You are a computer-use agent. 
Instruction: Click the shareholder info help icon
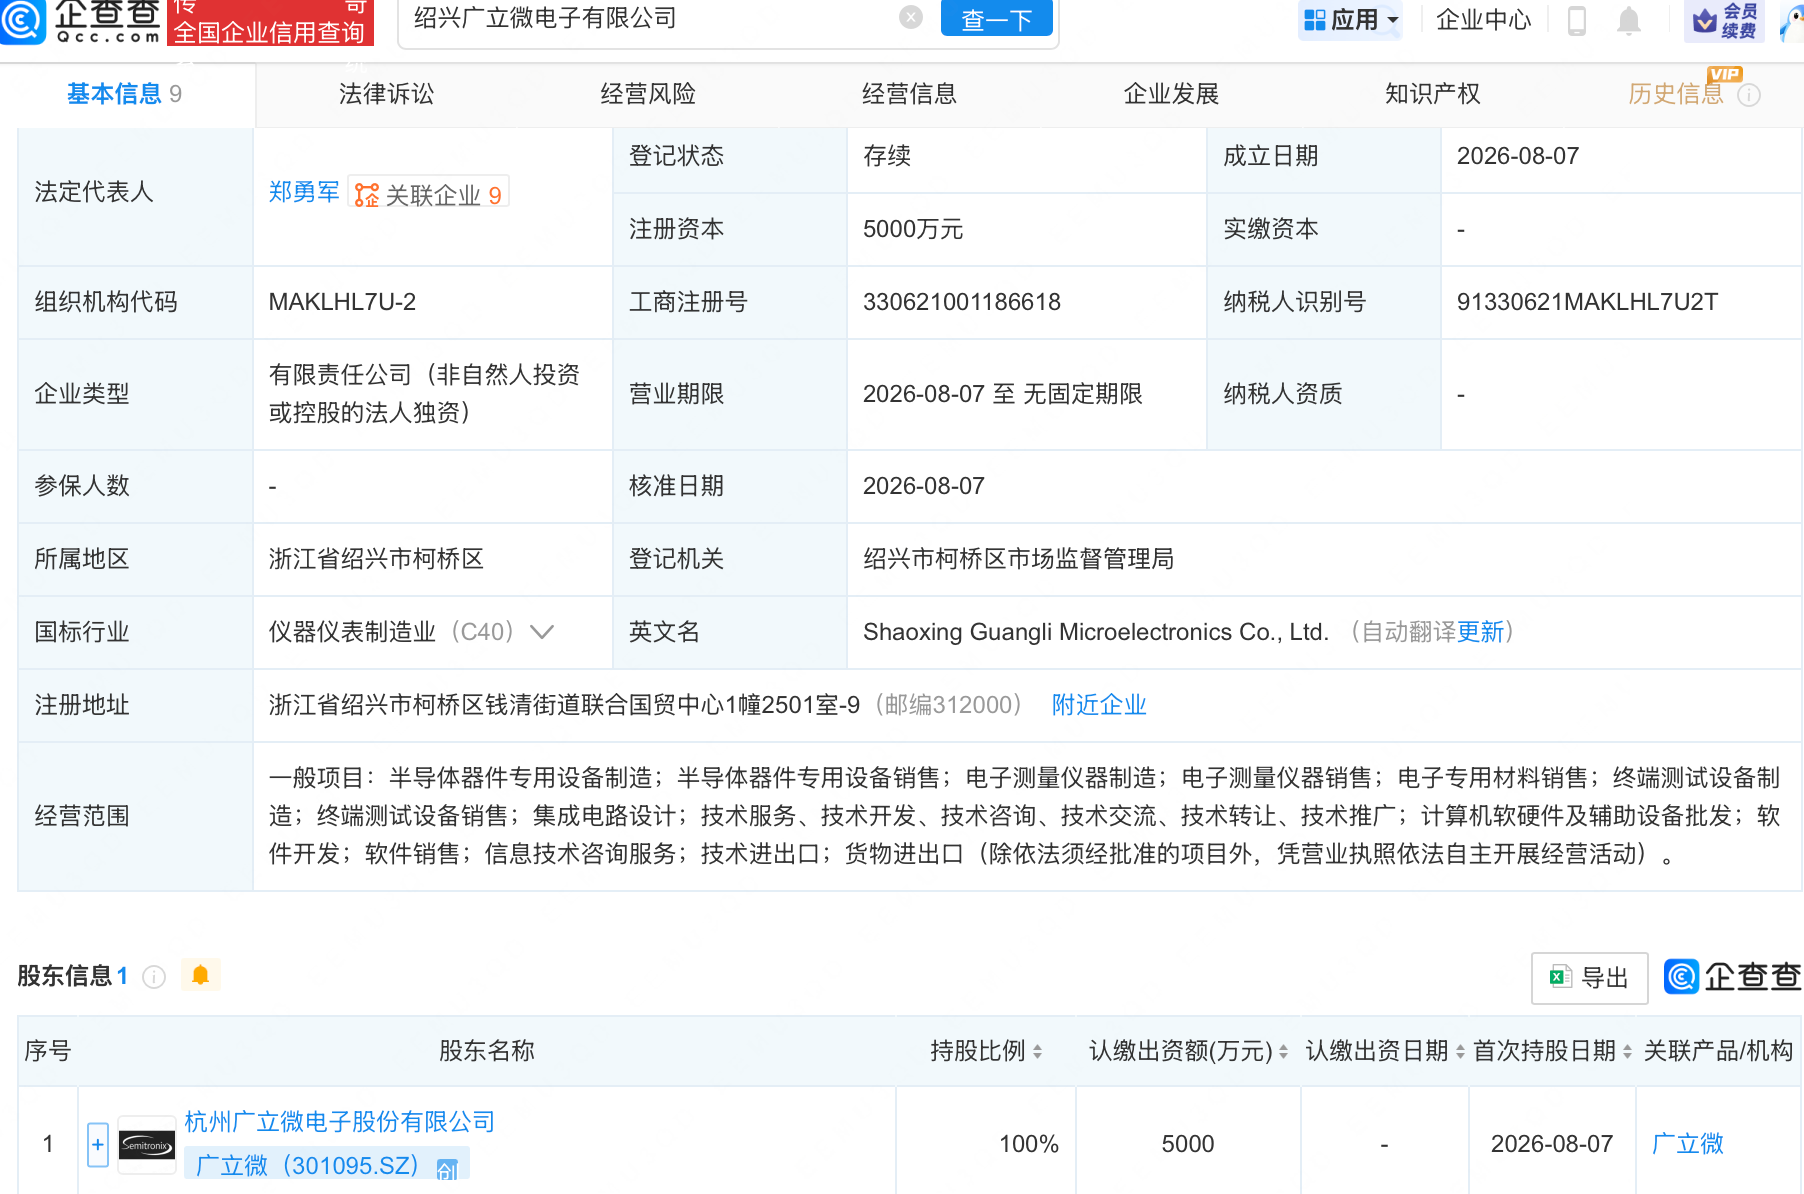tap(154, 977)
